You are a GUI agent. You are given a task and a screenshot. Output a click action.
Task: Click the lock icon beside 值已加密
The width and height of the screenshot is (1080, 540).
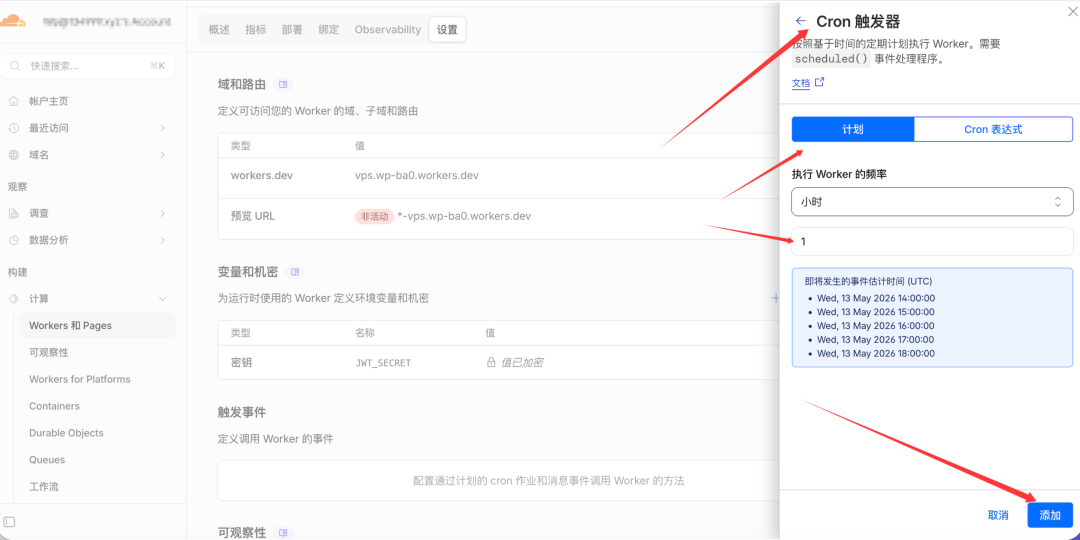(x=491, y=362)
